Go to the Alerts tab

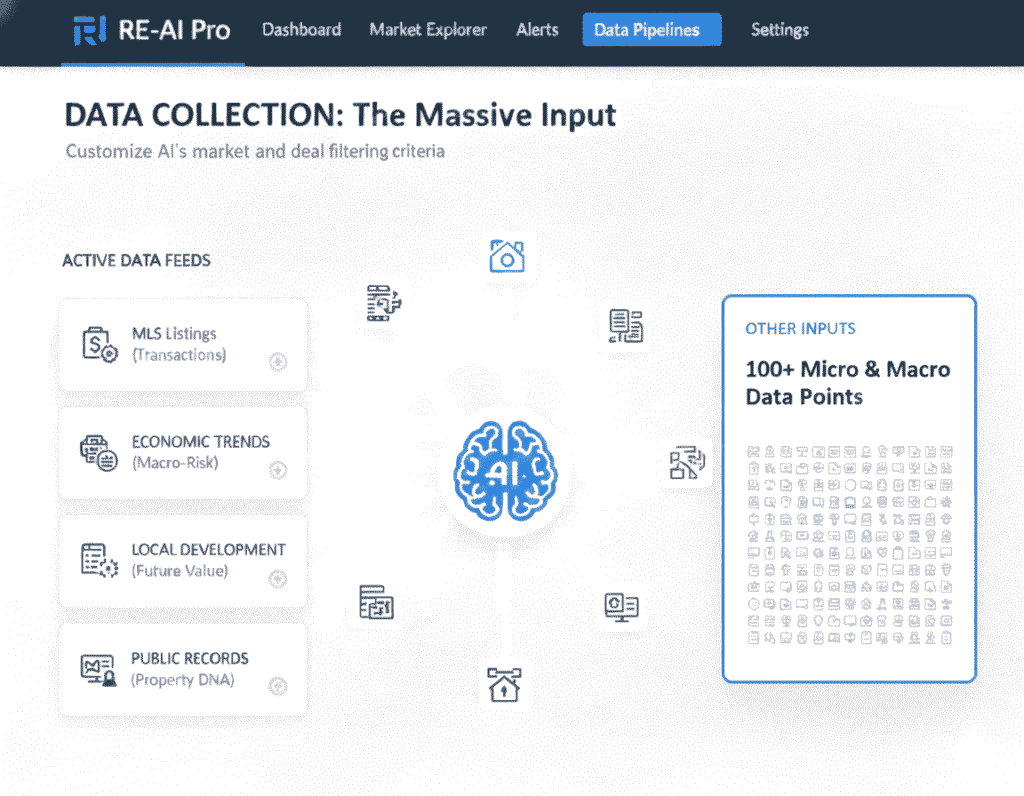[537, 30]
